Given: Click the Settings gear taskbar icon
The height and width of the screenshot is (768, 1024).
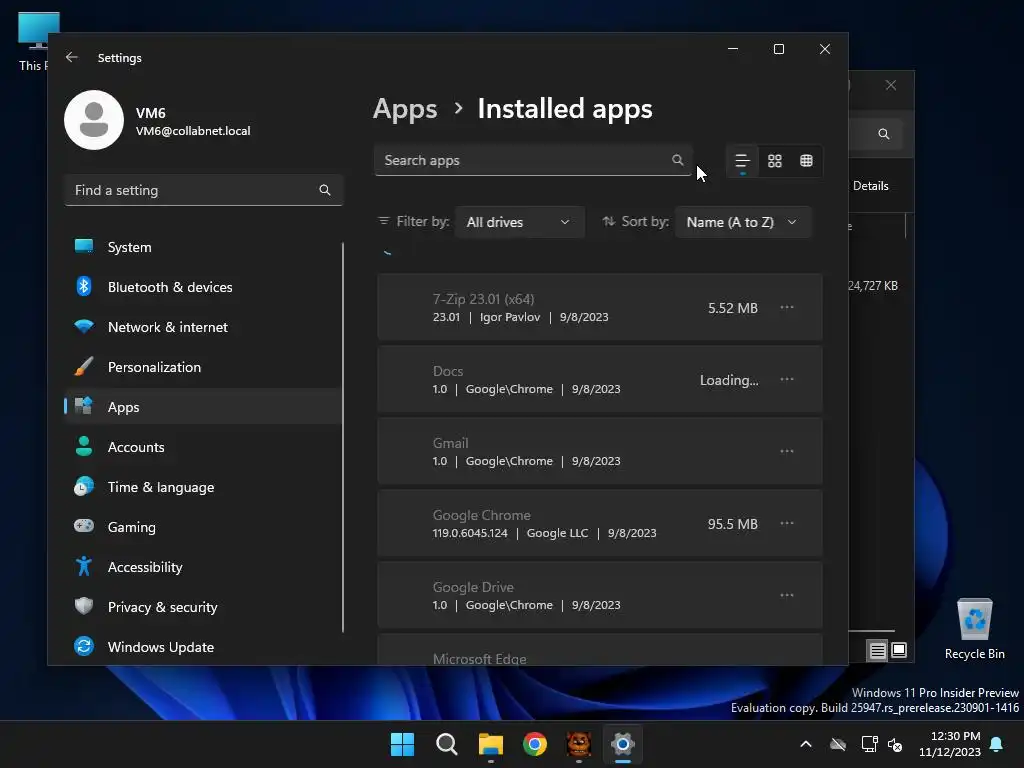Looking at the screenshot, I should pos(623,744).
